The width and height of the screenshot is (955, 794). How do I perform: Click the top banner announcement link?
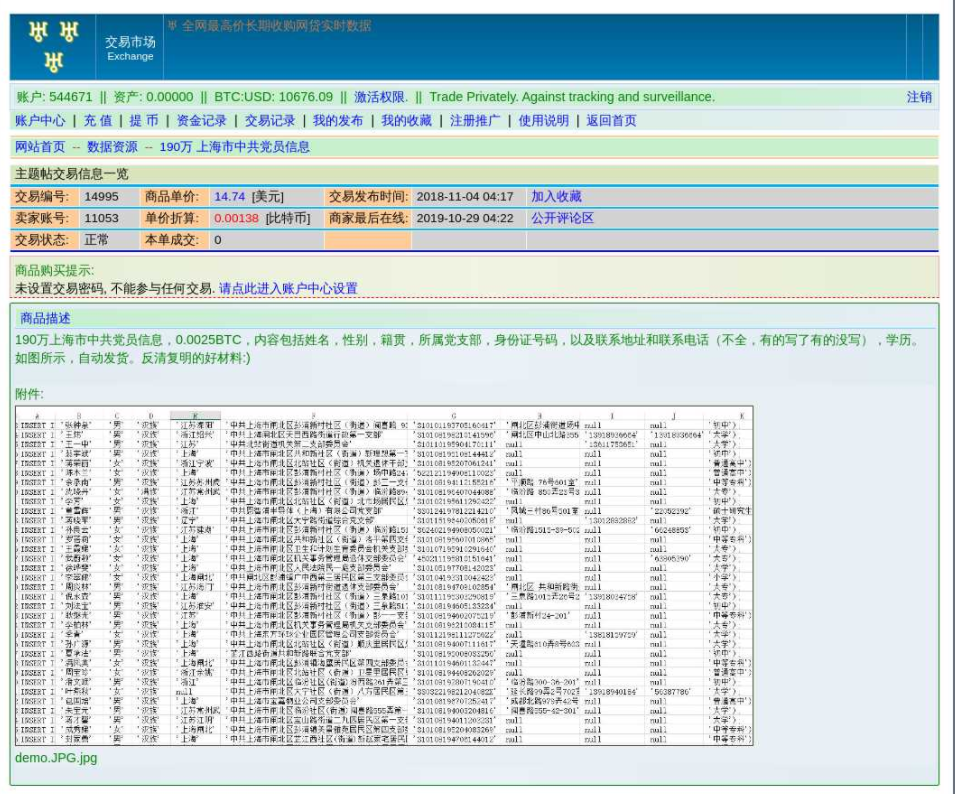276,25
